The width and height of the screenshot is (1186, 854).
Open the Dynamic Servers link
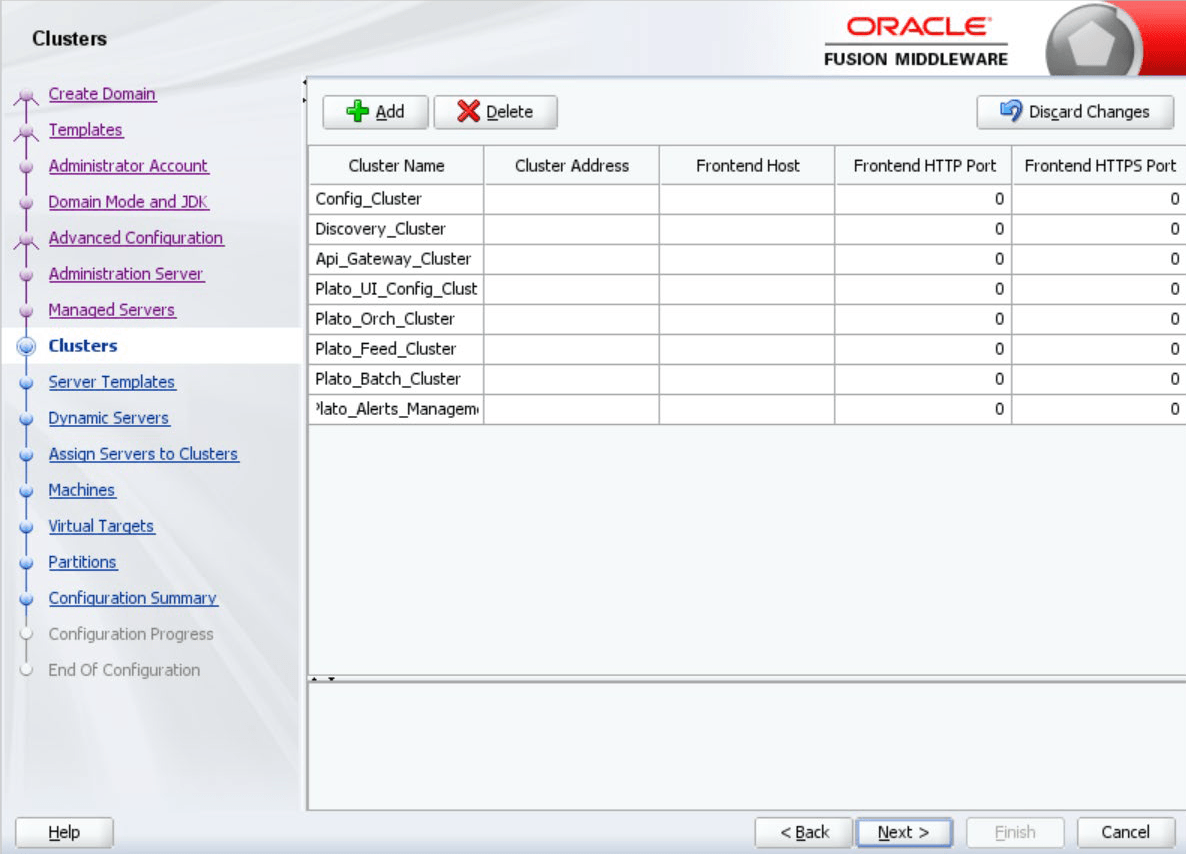(x=108, y=418)
